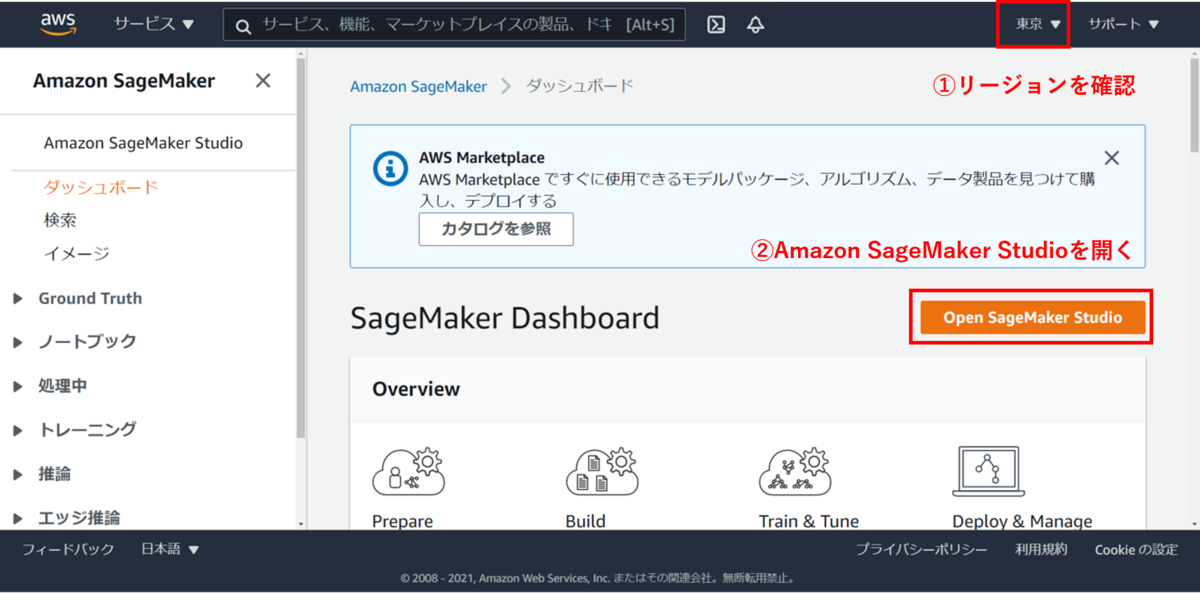Select Amazon SageMaker Studio in sidebar
This screenshot has width=1200, height=593.
pos(143,143)
